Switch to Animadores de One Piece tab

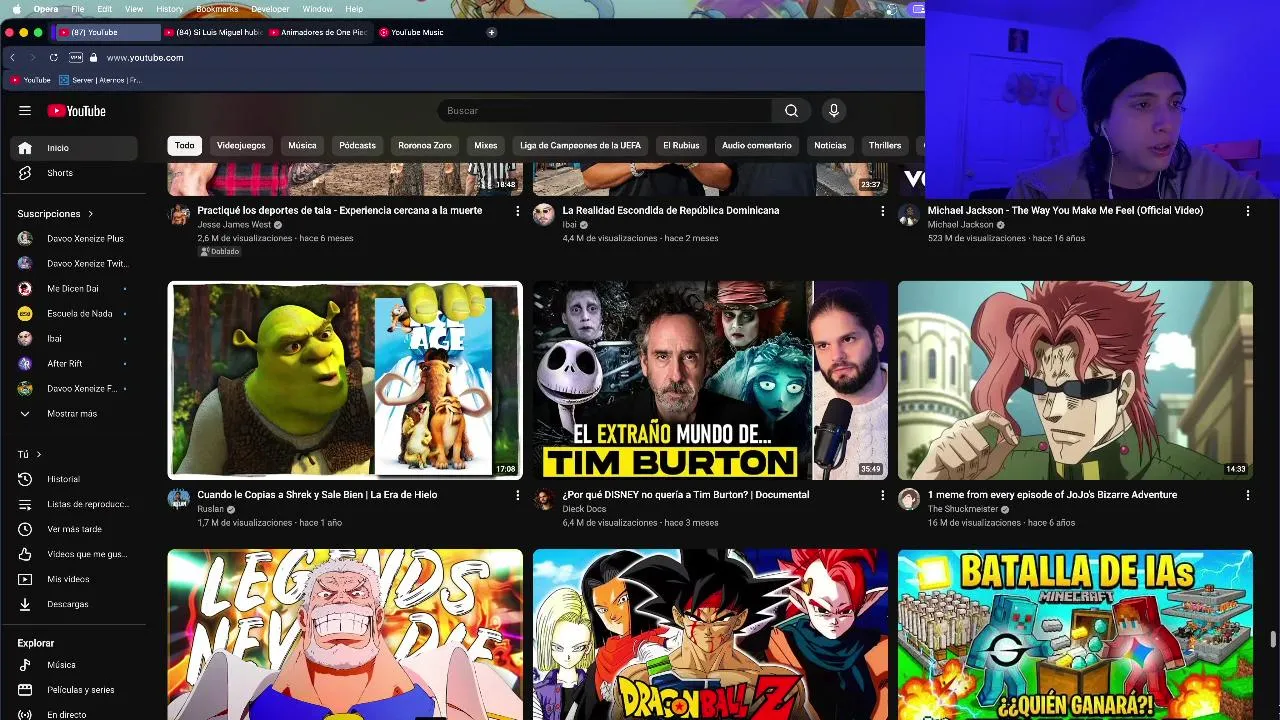(319, 32)
